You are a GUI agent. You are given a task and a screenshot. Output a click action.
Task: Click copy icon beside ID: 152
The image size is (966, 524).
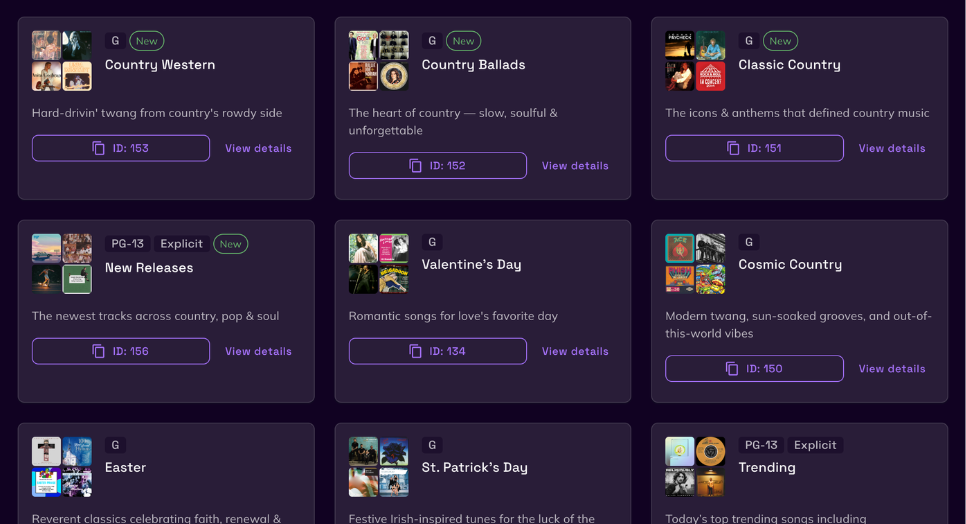click(416, 166)
